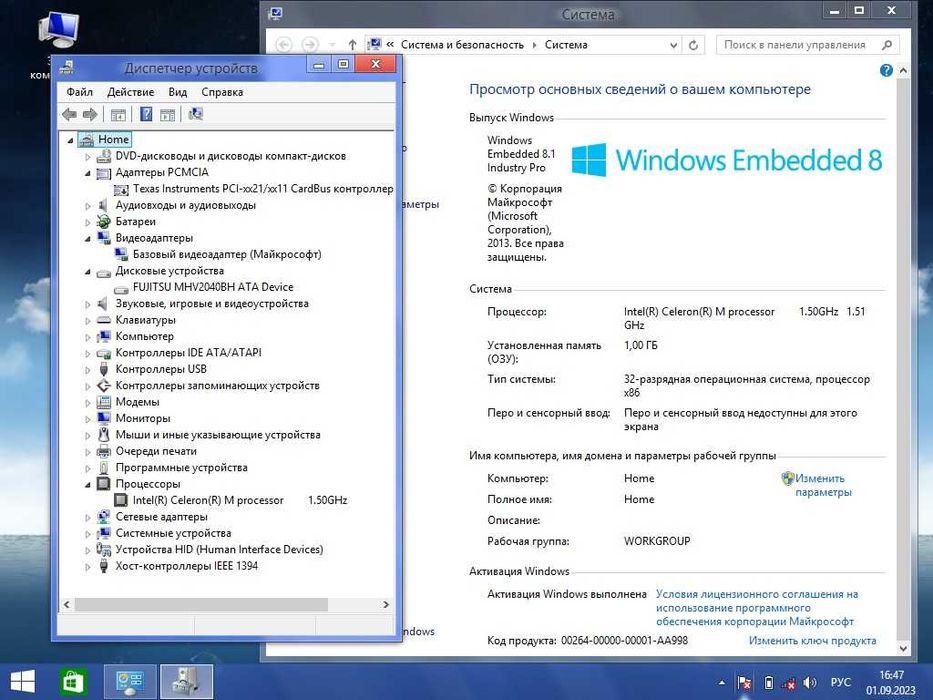Image resolution: width=933 pixels, height=700 pixels.
Task: Click the control panel search field
Action: (807, 45)
